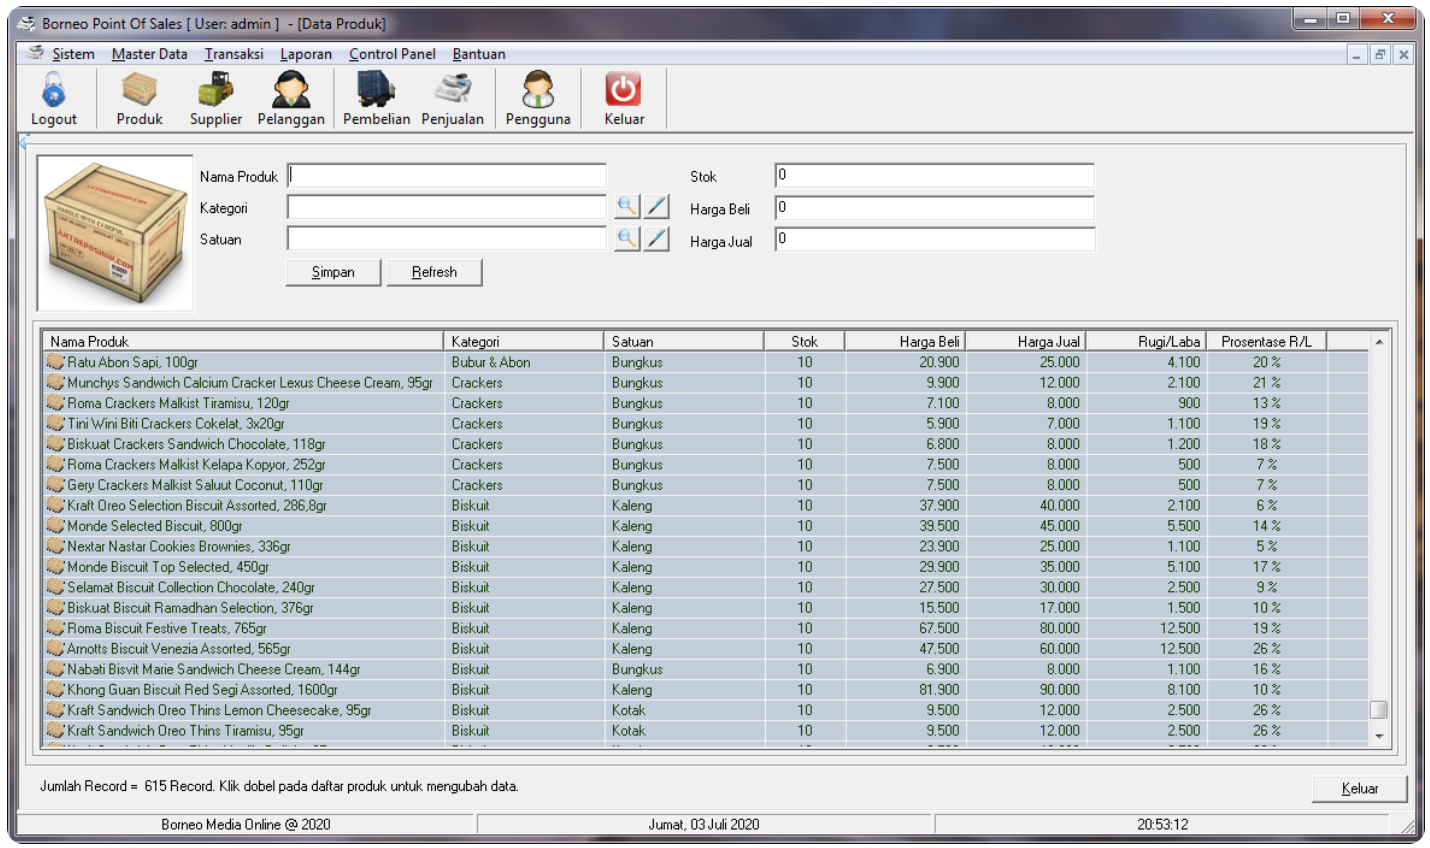Click the Simpan button

[333, 272]
